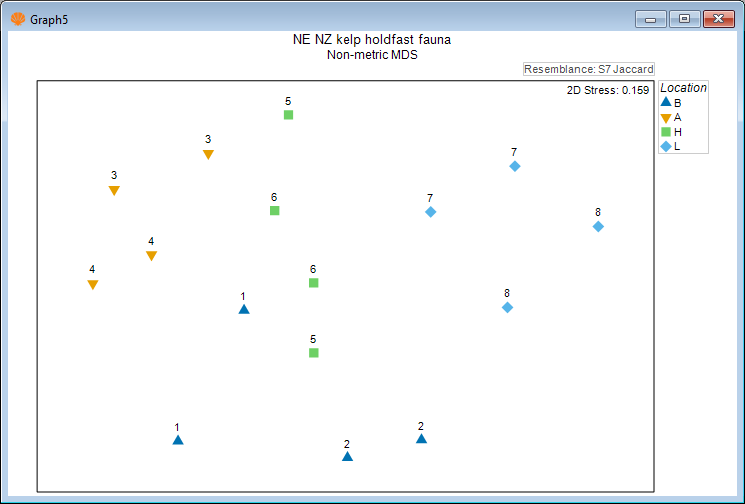Click the Resemblance: S7 Jaccard box

(x=588, y=69)
